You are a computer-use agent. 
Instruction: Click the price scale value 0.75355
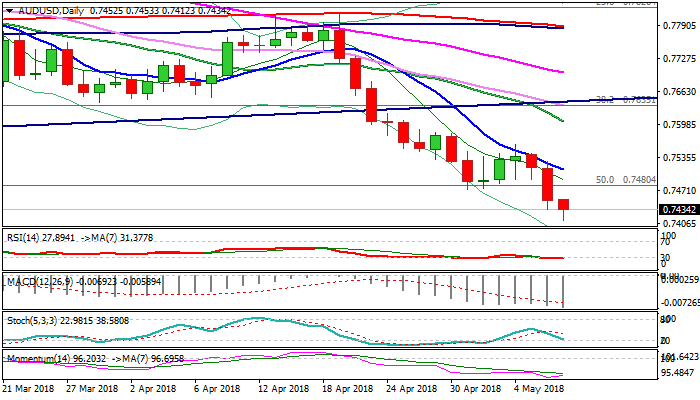tap(679, 158)
